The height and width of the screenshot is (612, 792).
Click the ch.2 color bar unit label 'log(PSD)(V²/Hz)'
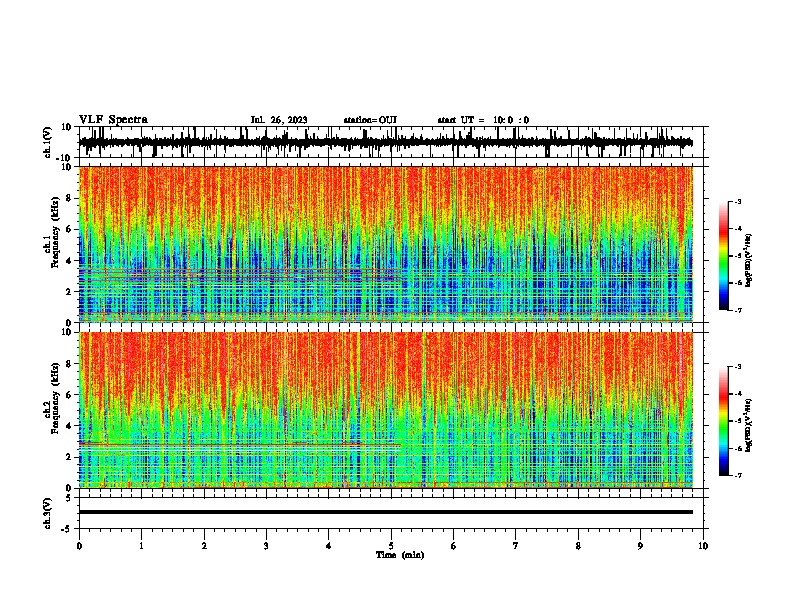click(x=749, y=425)
